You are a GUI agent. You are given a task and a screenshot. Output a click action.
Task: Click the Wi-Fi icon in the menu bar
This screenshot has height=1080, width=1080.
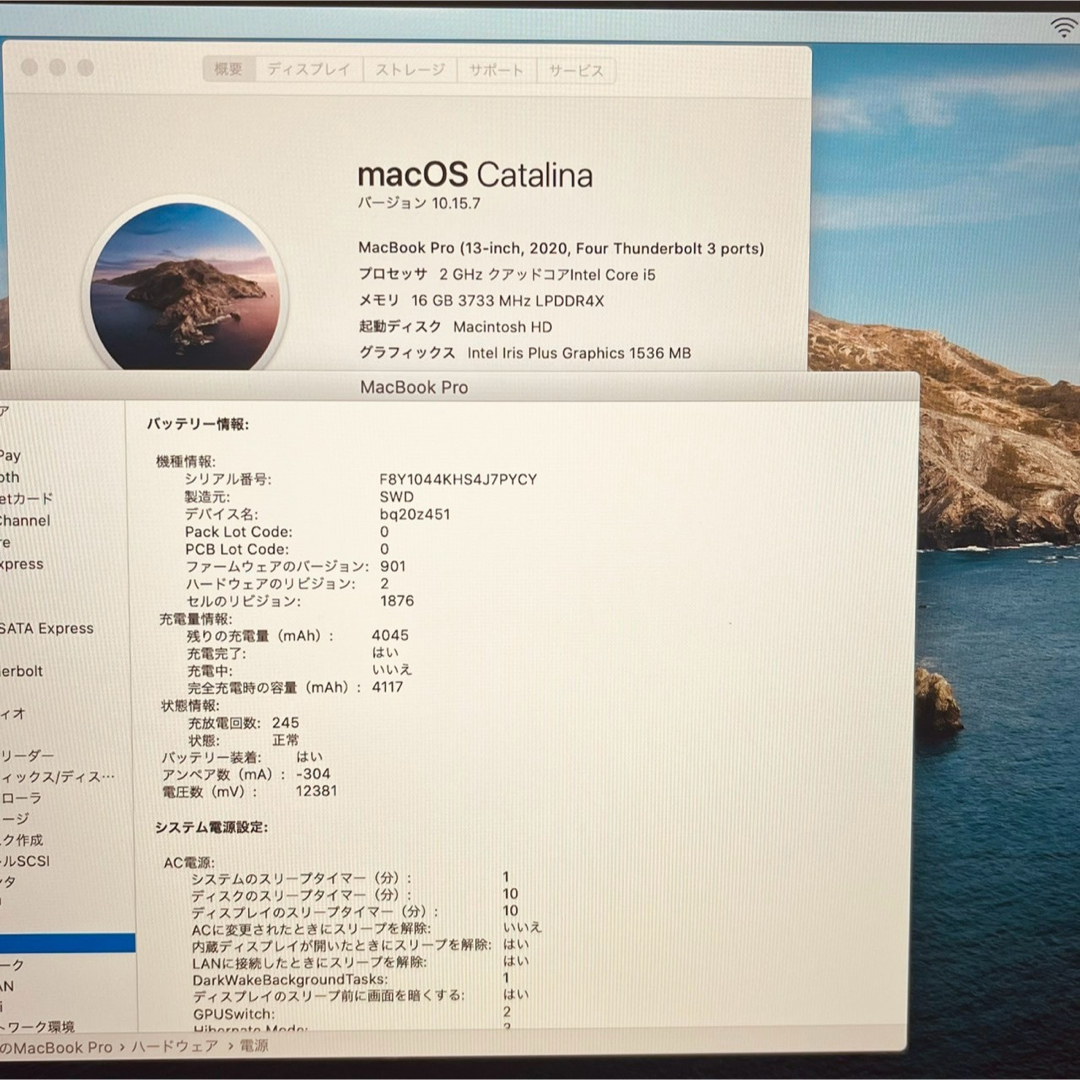[1064, 27]
